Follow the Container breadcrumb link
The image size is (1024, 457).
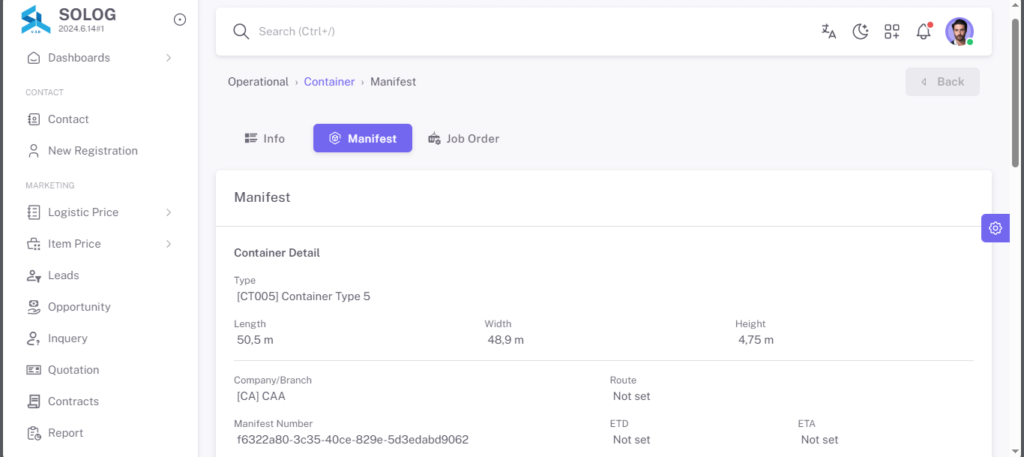click(329, 82)
